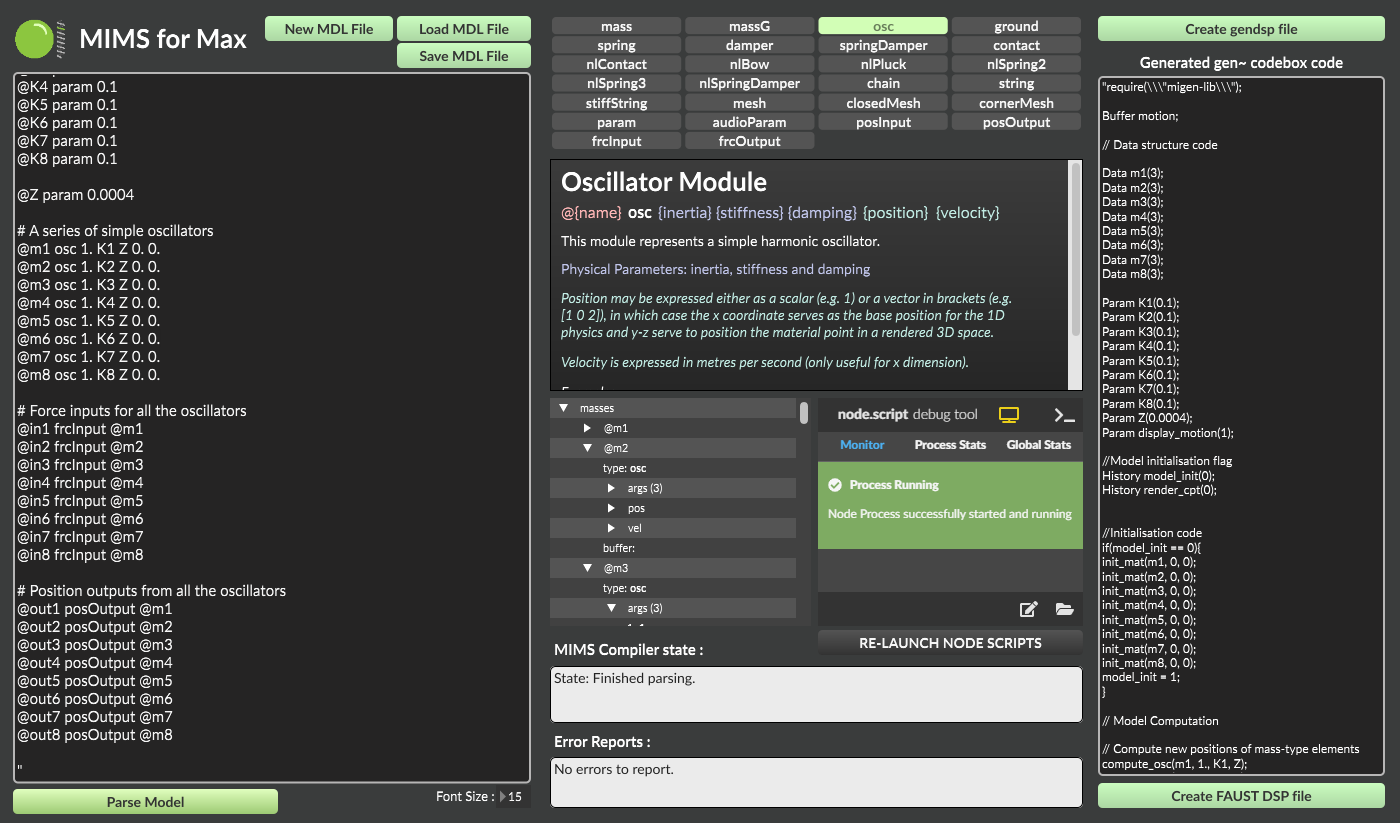Select the posOutput module button
The image size is (1400, 823).
(1016, 122)
